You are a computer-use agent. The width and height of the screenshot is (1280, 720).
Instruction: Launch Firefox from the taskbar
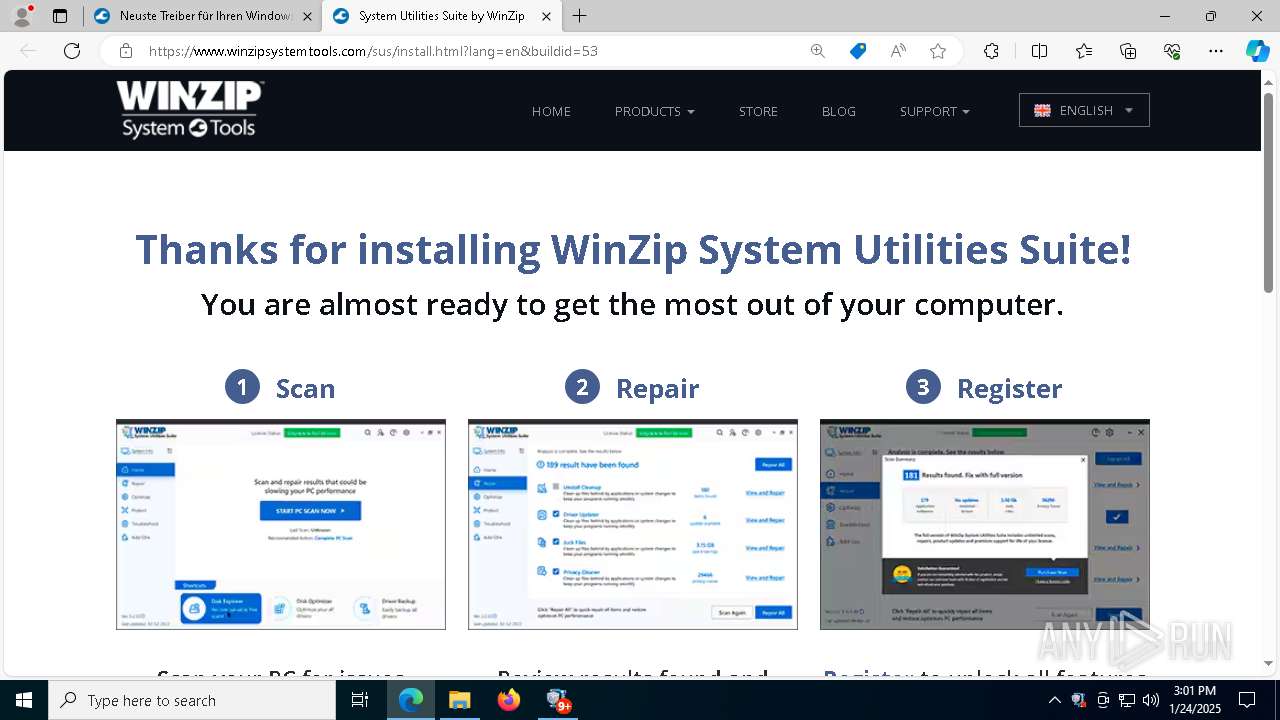coord(508,700)
